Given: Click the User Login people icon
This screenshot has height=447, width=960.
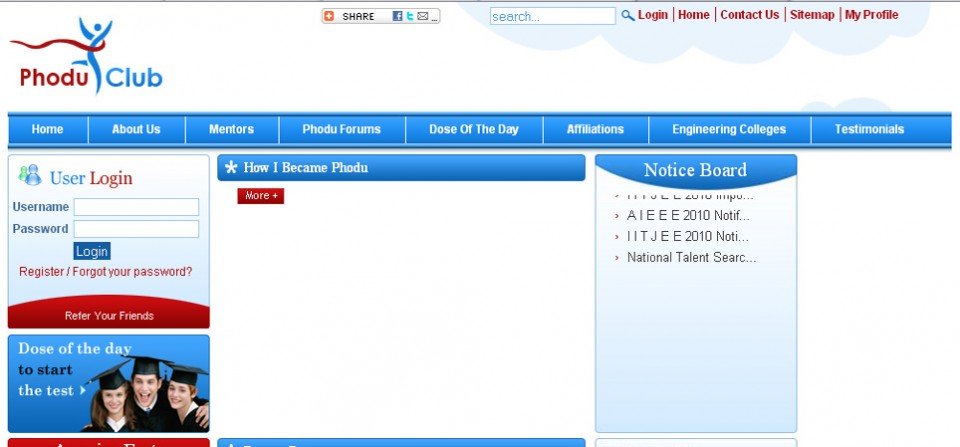Looking at the screenshot, I should coord(30,176).
